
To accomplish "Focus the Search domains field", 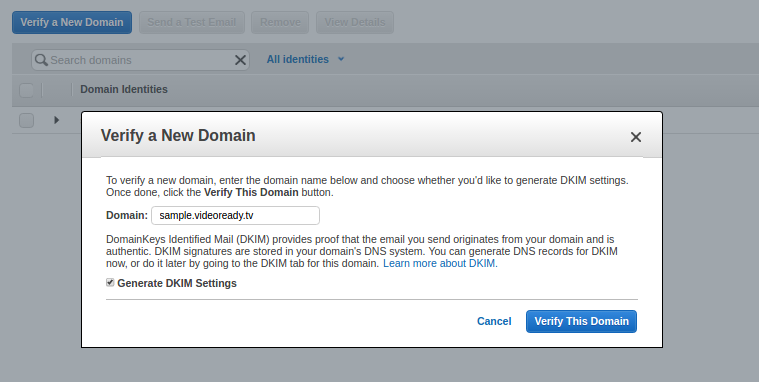I will (x=140, y=60).
